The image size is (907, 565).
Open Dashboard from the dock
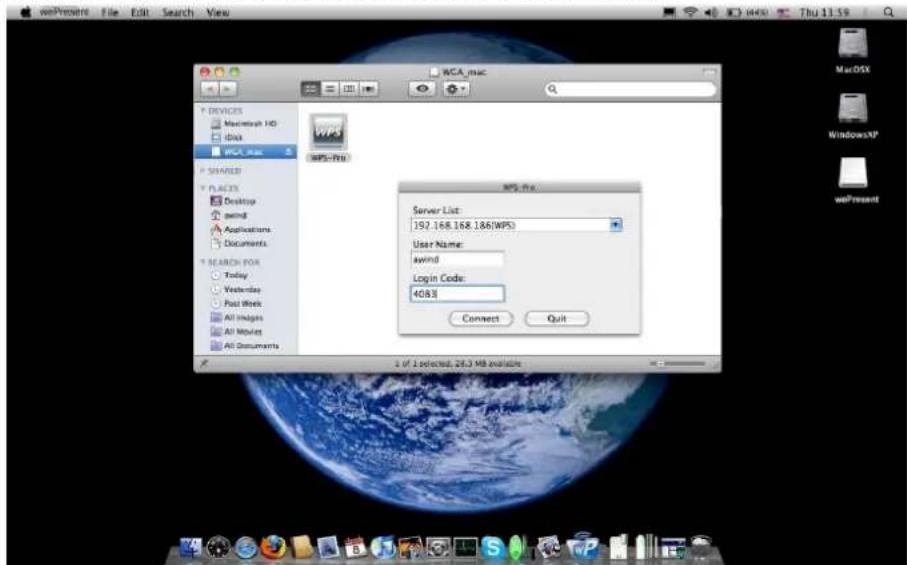click(x=218, y=546)
